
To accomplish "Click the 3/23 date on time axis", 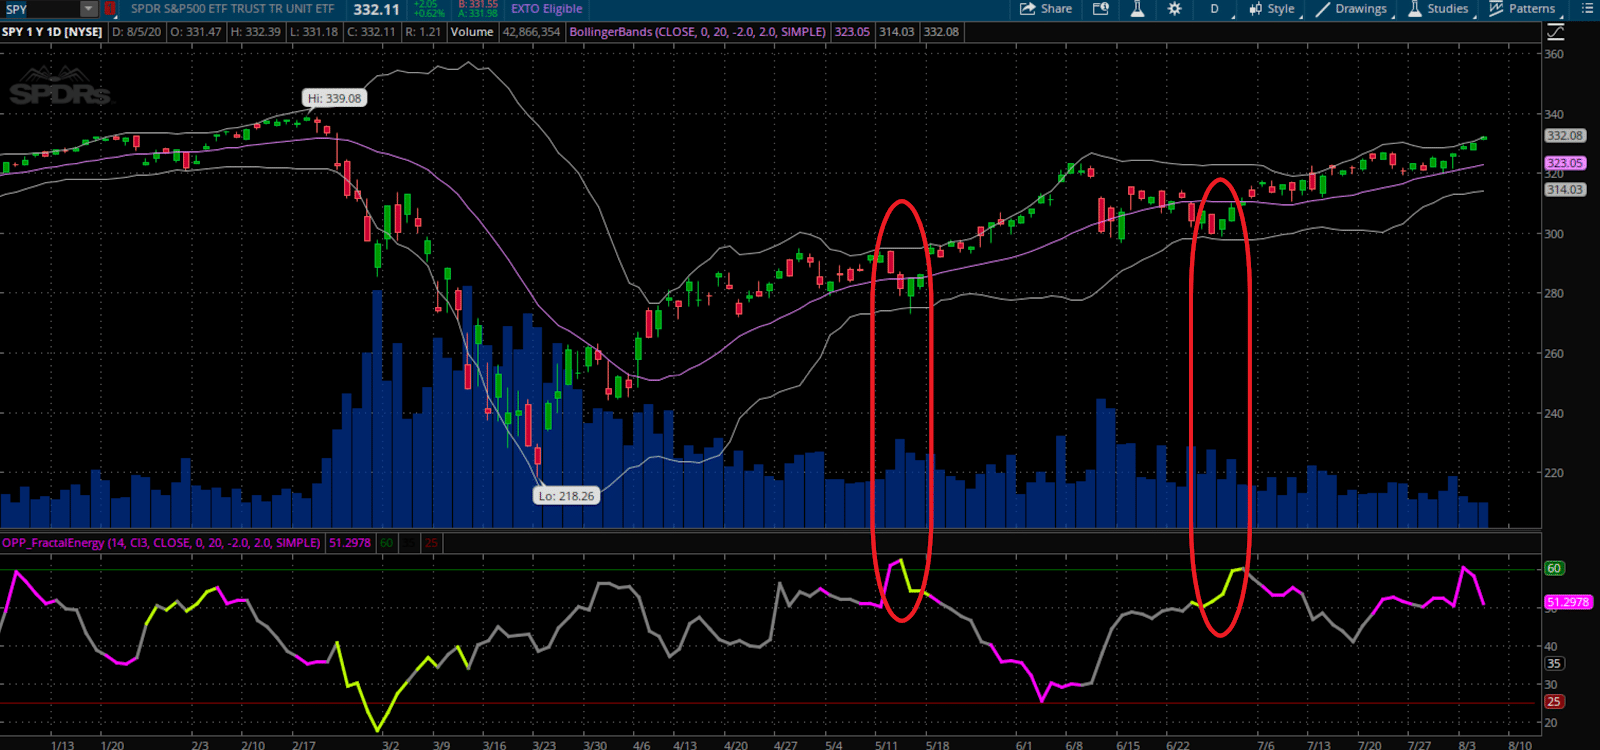I will tap(544, 745).
